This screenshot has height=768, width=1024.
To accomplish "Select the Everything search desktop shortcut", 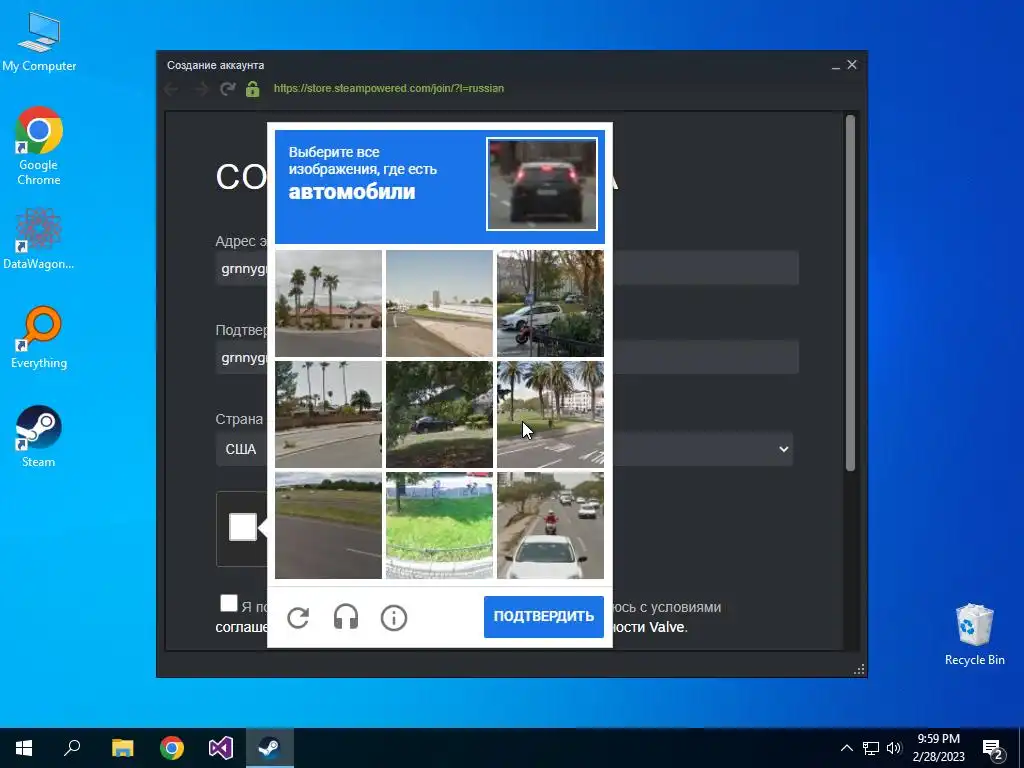I will tap(39, 338).
